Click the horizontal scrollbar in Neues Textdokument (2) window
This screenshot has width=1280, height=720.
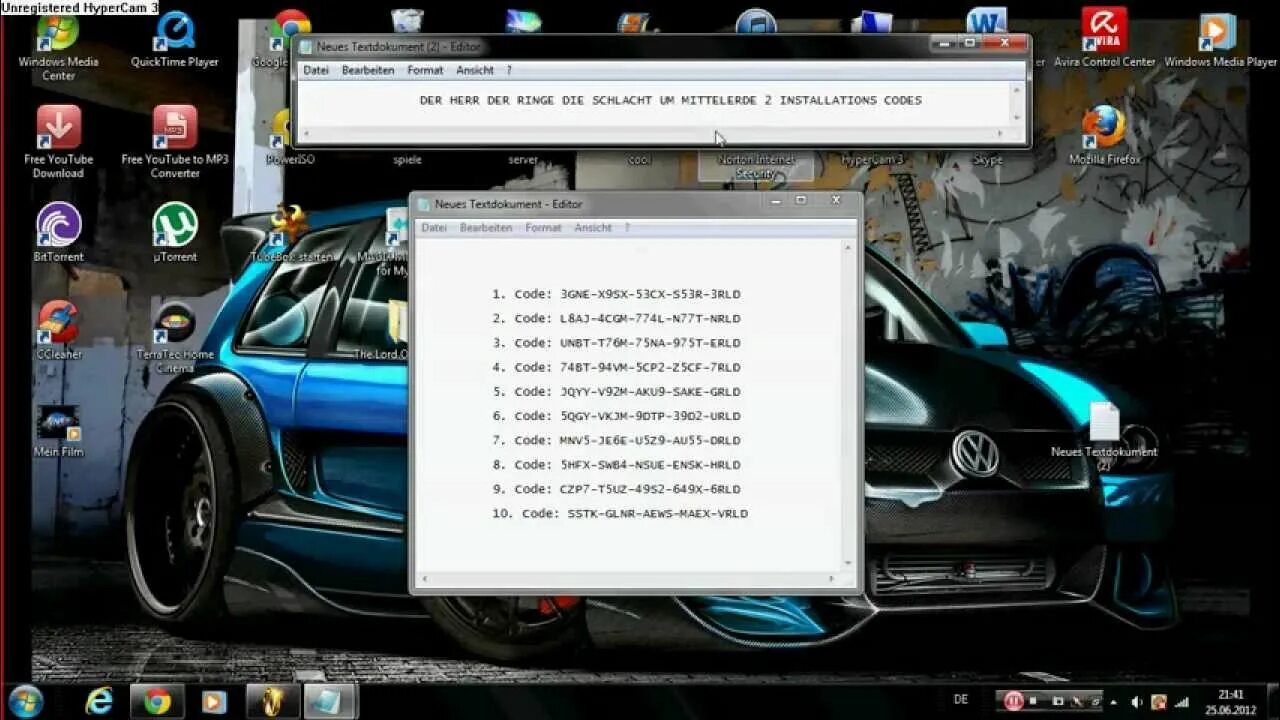pos(654,133)
